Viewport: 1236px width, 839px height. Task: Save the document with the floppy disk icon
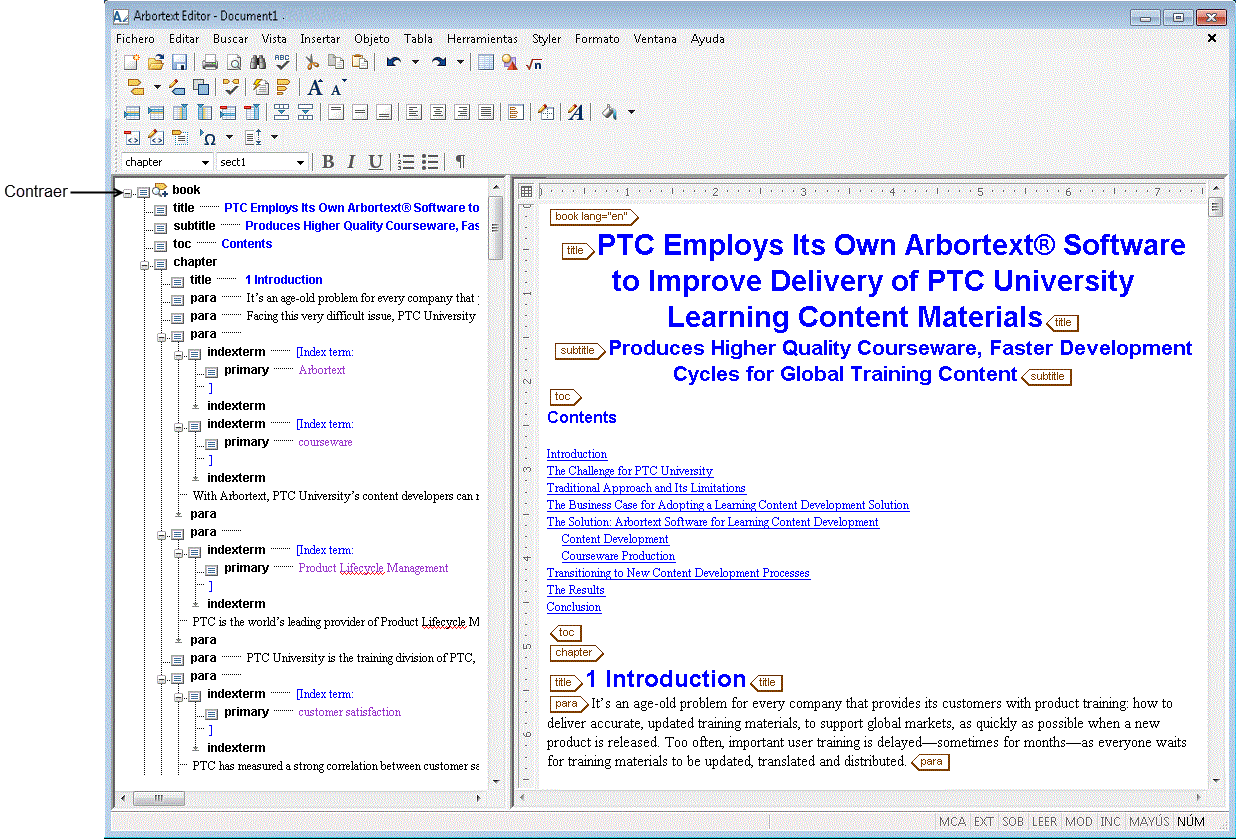[x=179, y=62]
